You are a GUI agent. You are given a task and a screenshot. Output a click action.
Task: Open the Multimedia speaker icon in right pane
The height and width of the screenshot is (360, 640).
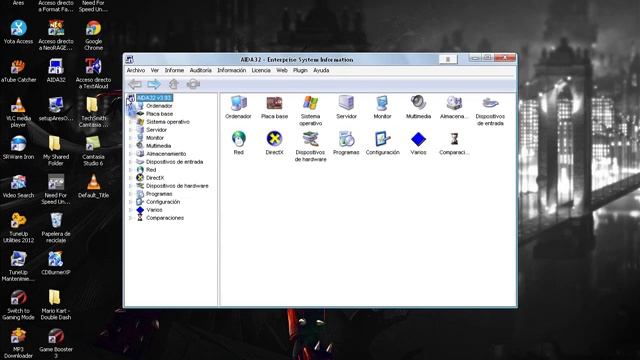418,103
